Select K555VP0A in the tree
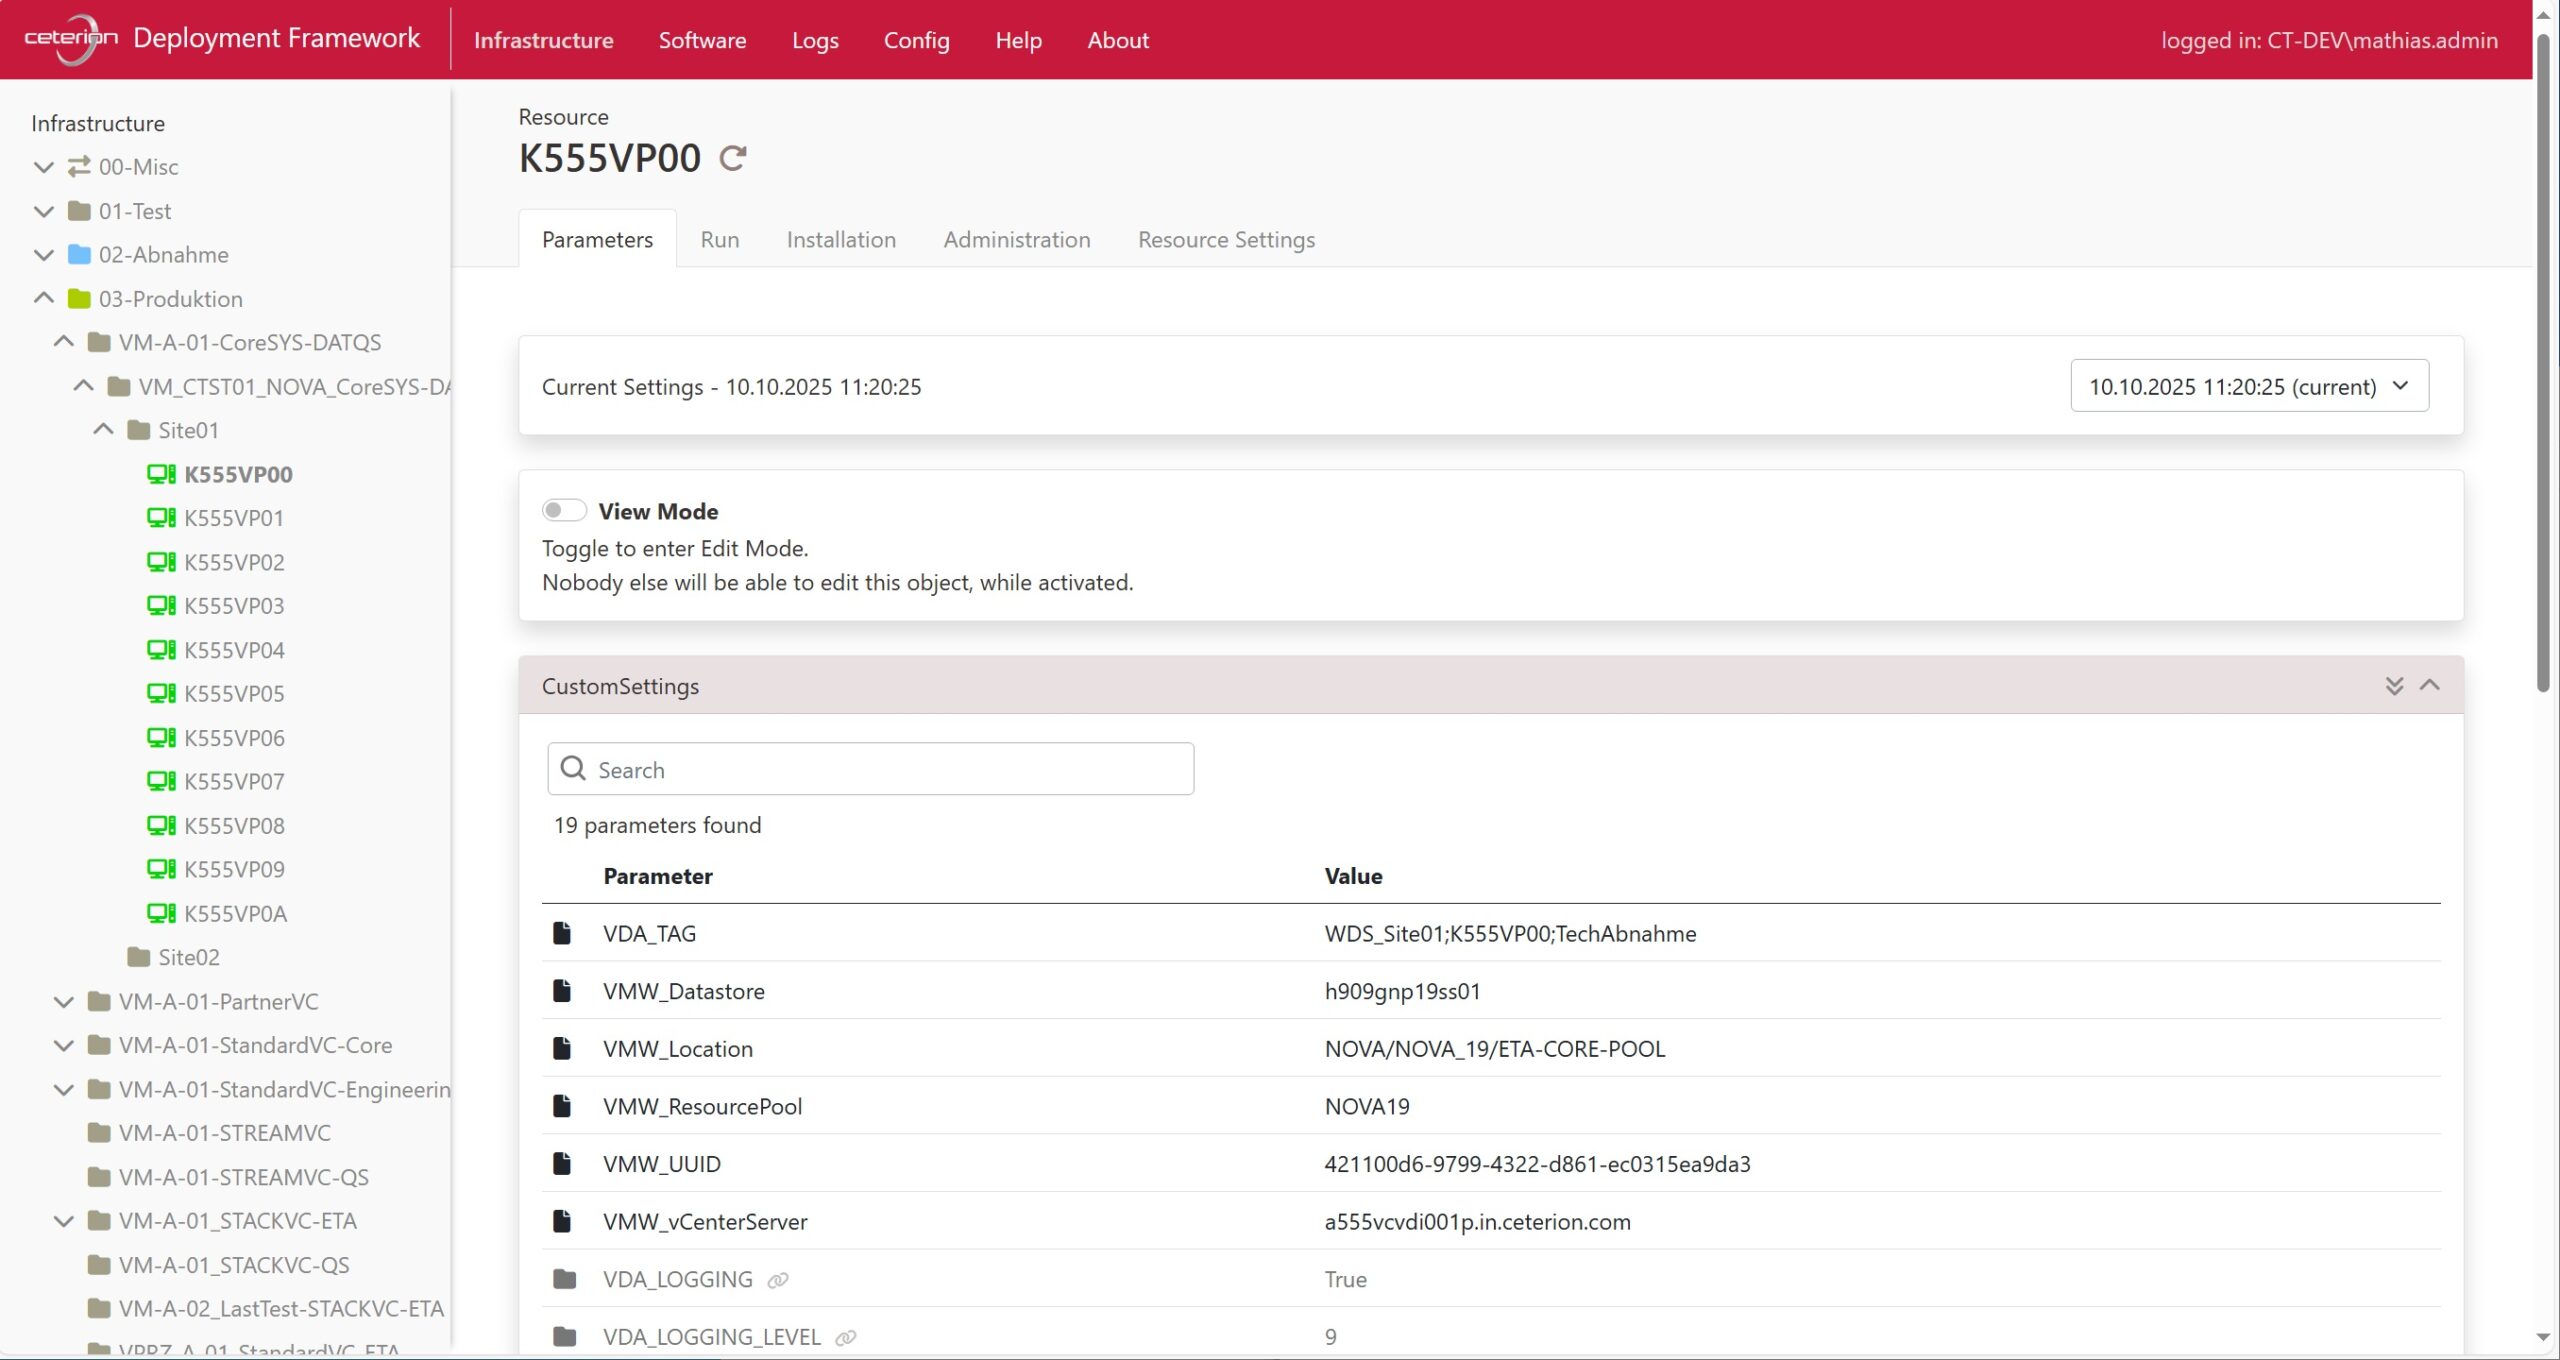This screenshot has height=1360, width=2560. point(235,913)
